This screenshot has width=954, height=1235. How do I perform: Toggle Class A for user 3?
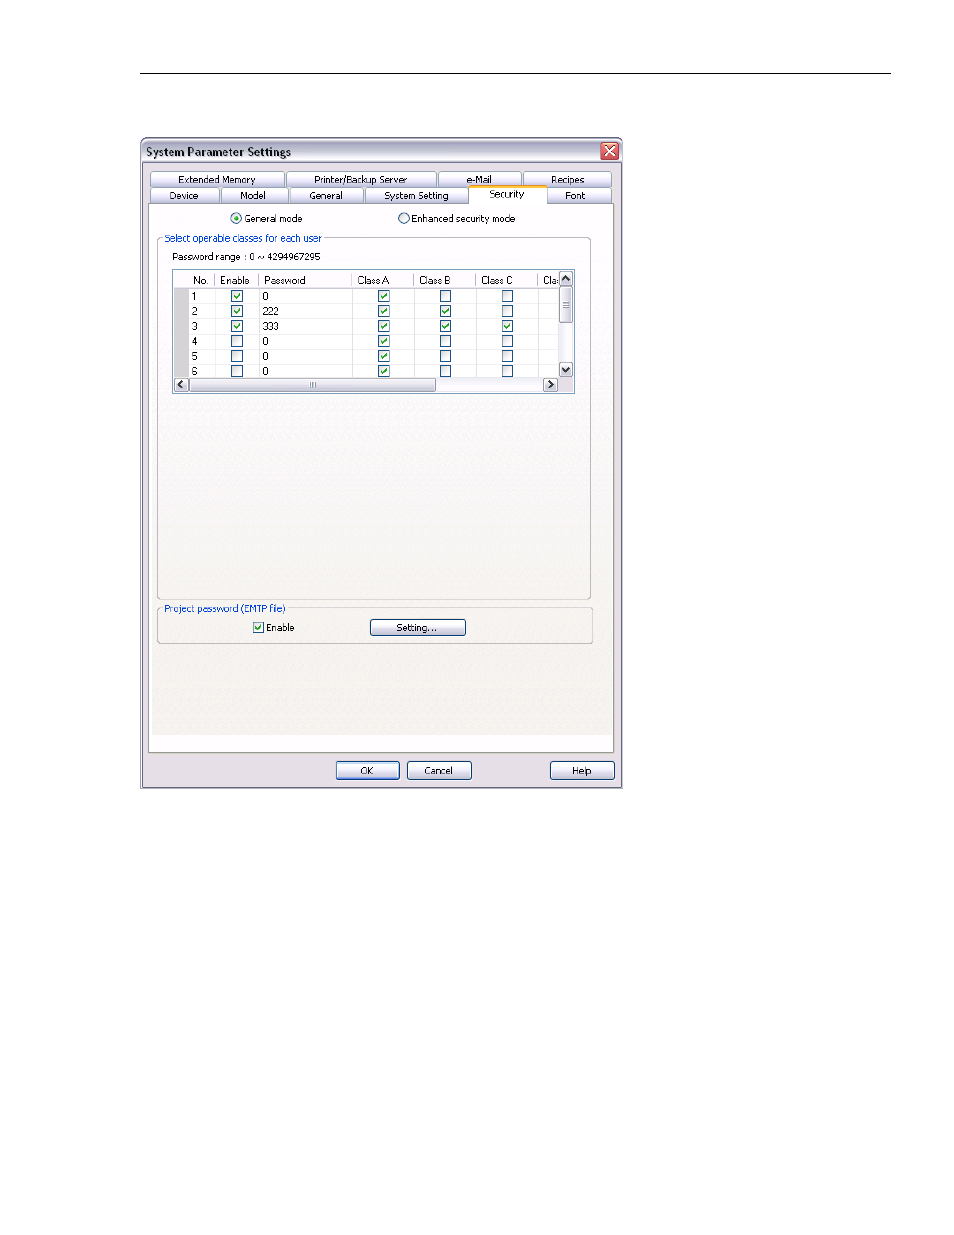pyautogui.click(x=384, y=326)
